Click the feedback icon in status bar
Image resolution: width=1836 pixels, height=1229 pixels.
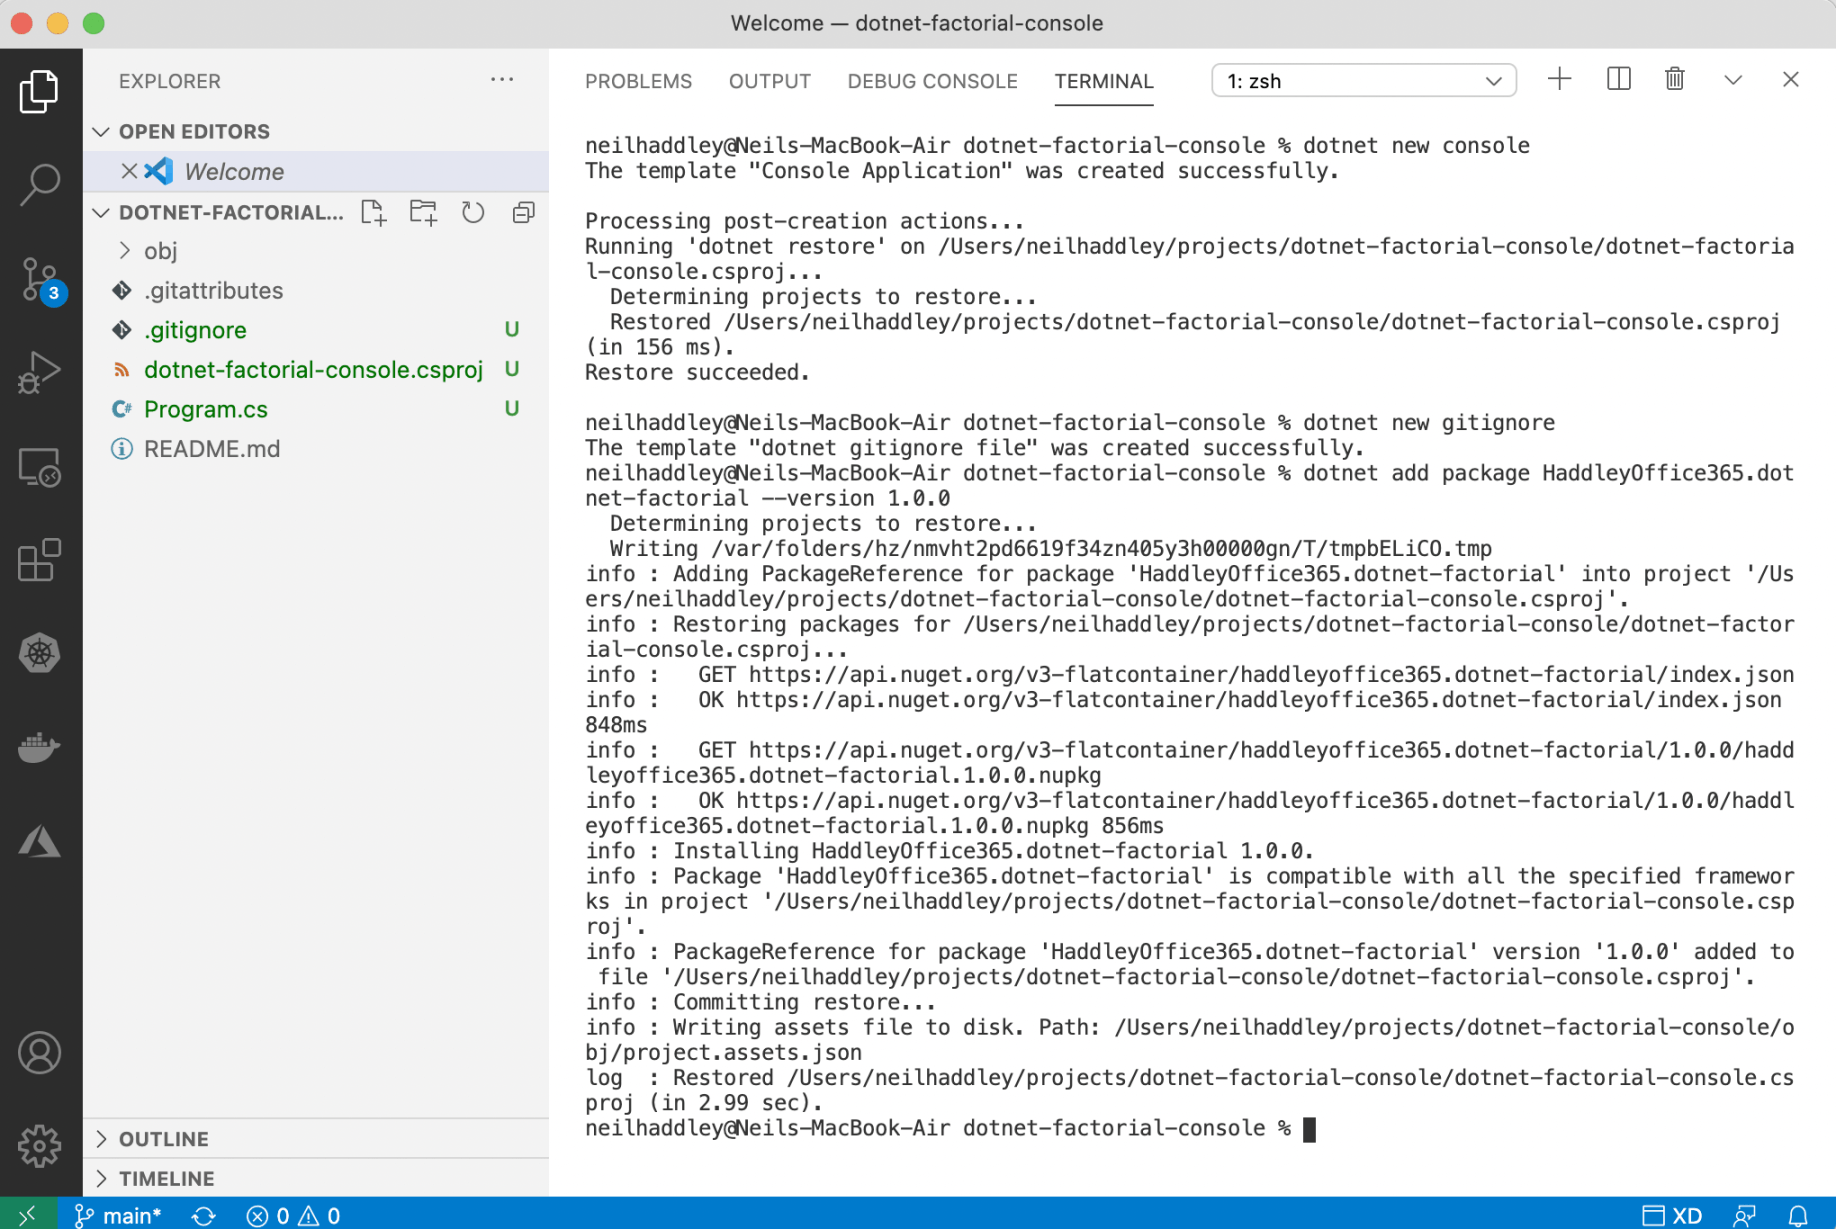coord(1745,1215)
